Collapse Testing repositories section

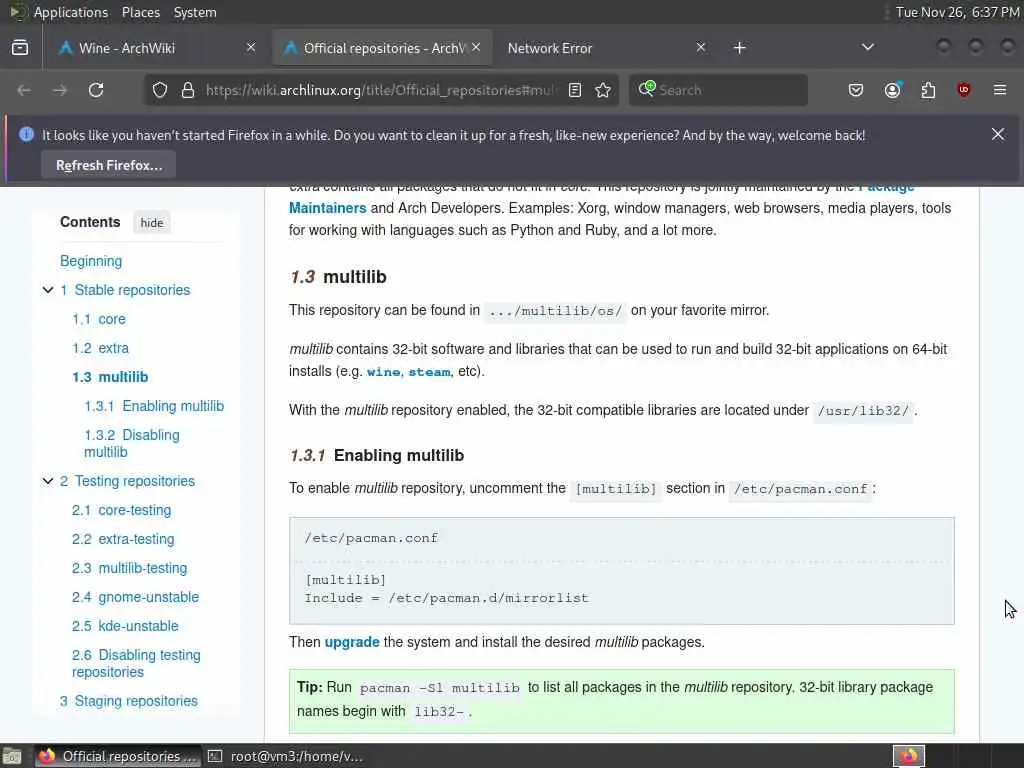[x=48, y=481]
